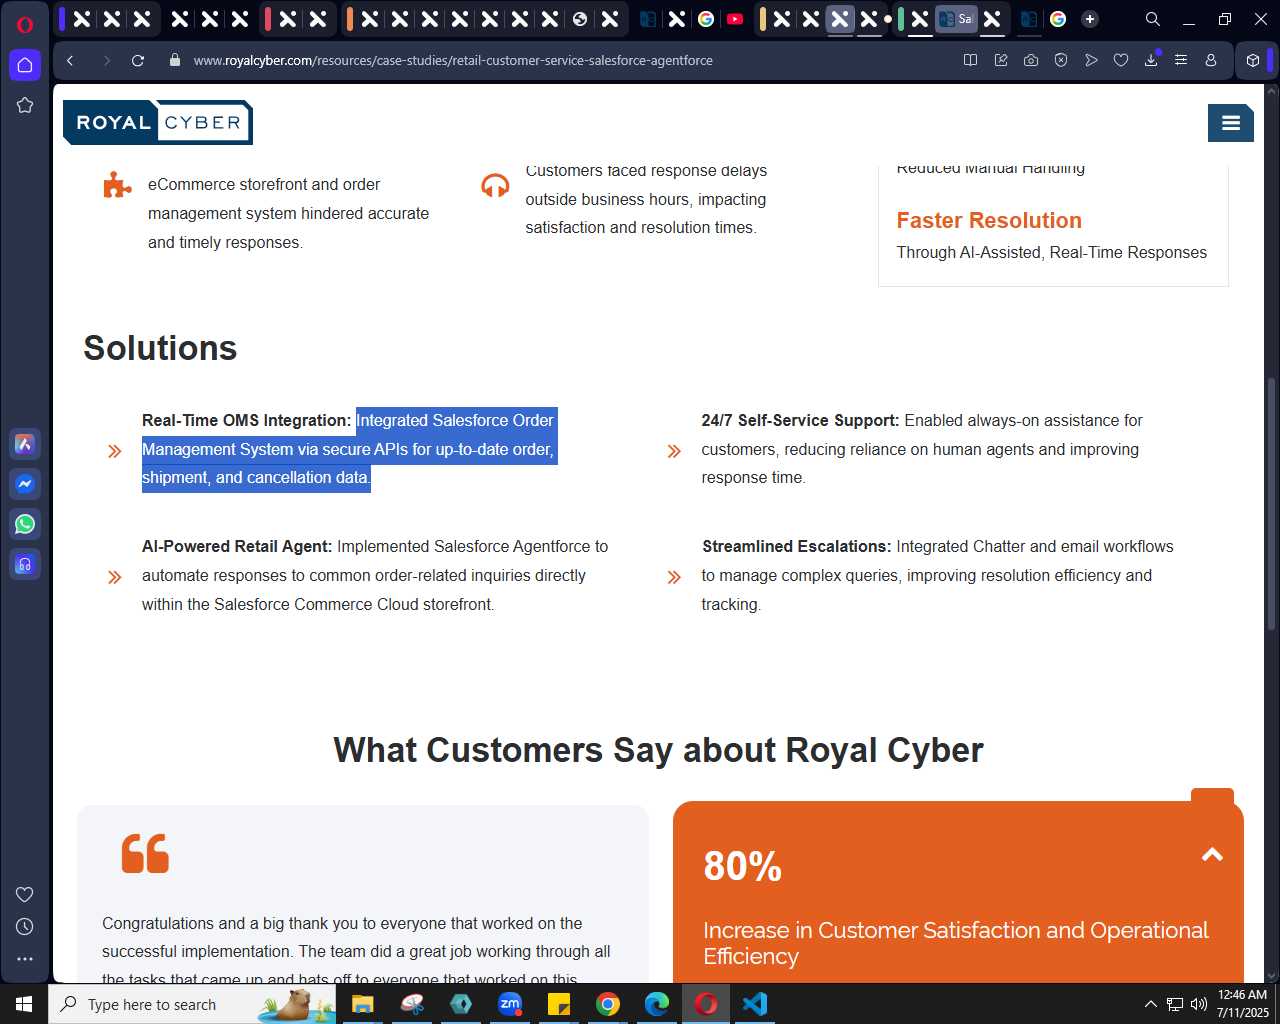
Task: Show hidden system tray icons
Action: pos(1150,1004)
